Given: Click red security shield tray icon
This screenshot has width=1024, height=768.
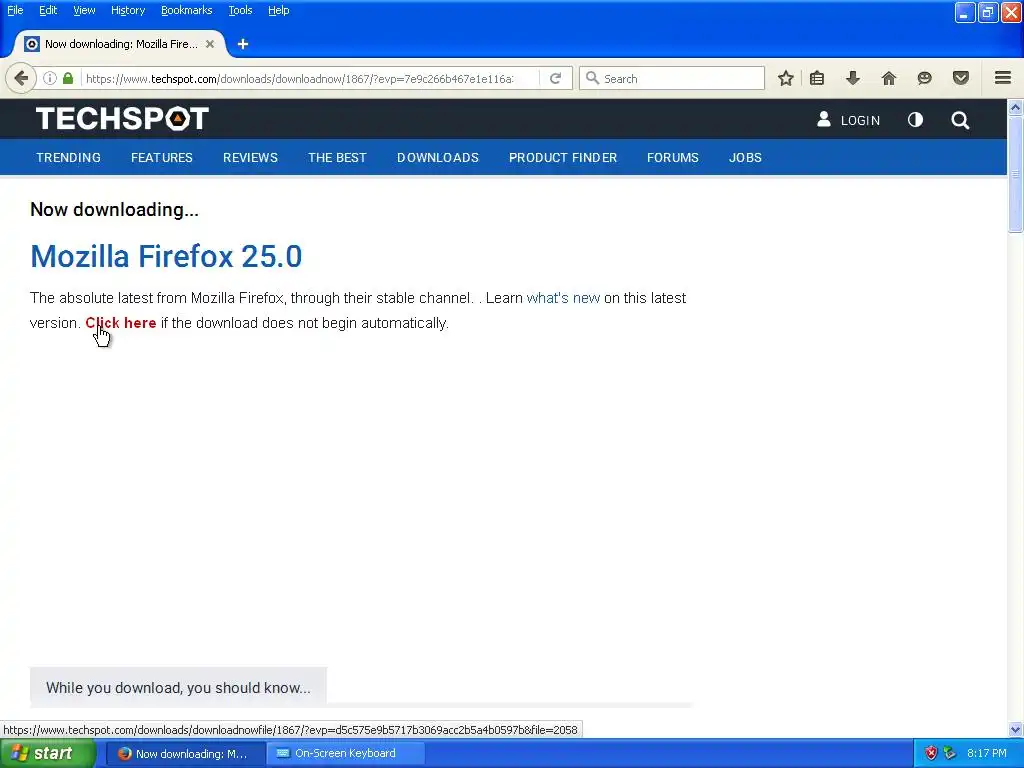Looking at the screenshot, I should [931, 753].
